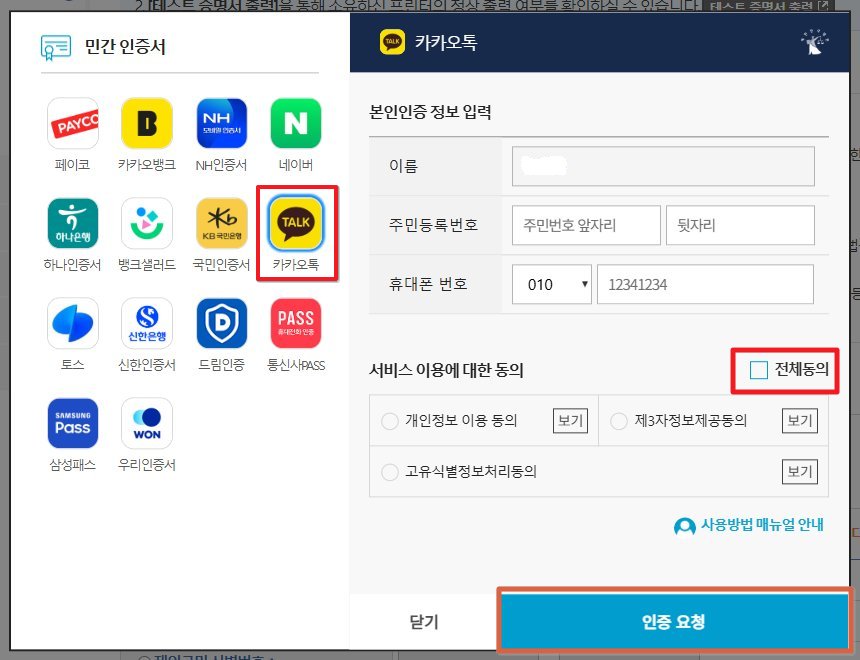Click the 네이버 label text
Viewport: 860px width, 660px height.
pyautogui.click(x=296, y=165)
